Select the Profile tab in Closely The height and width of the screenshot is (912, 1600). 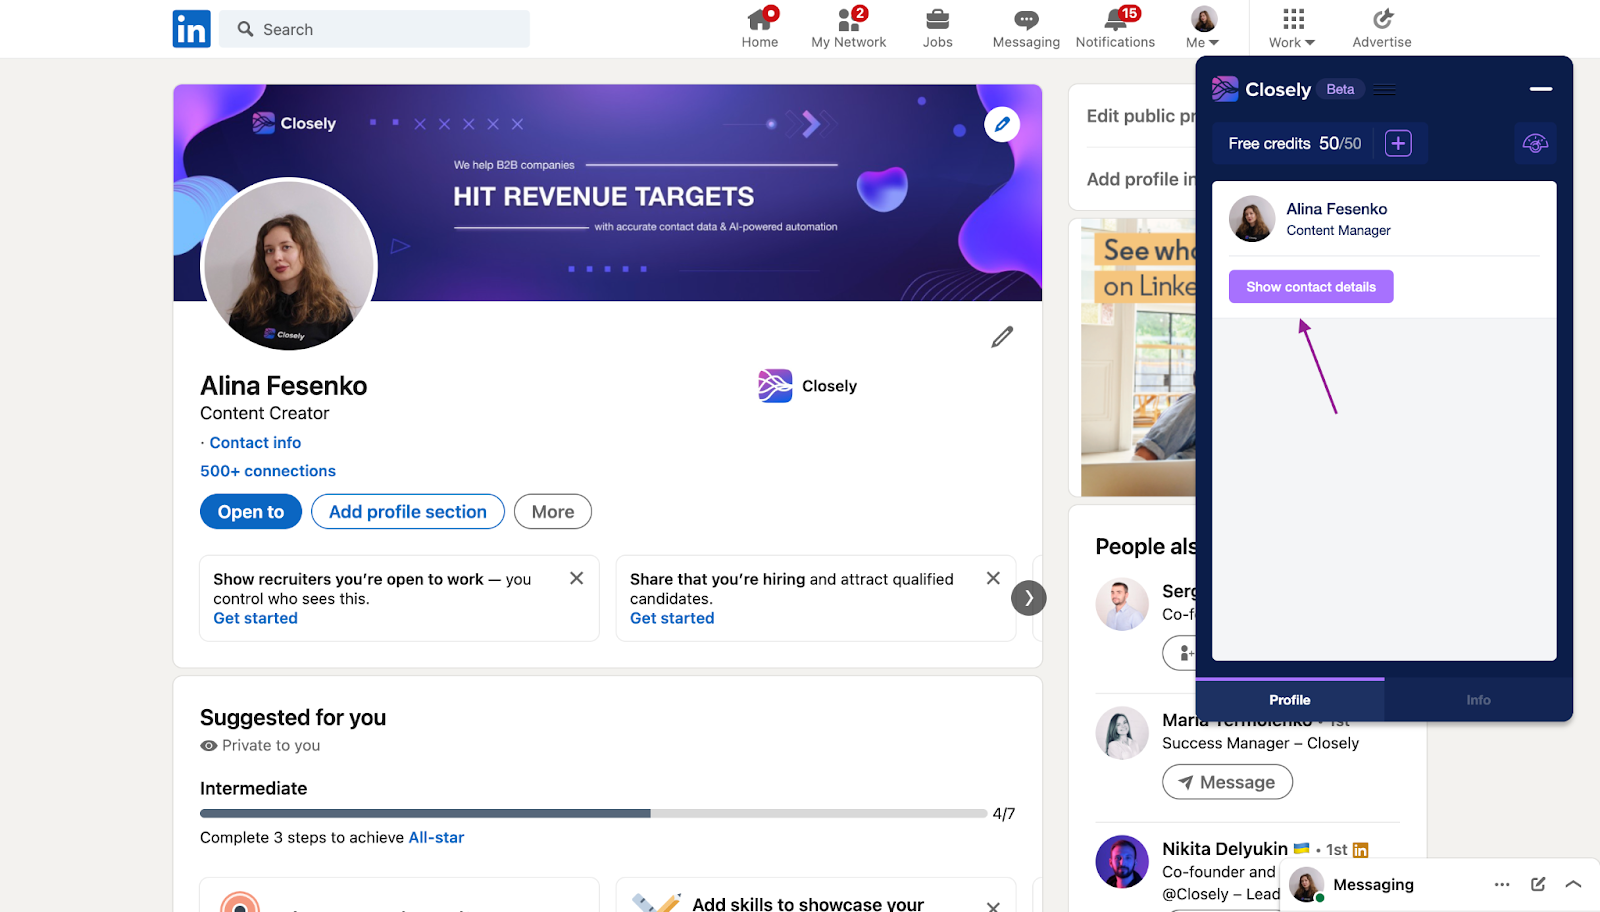coord(1289,700)
